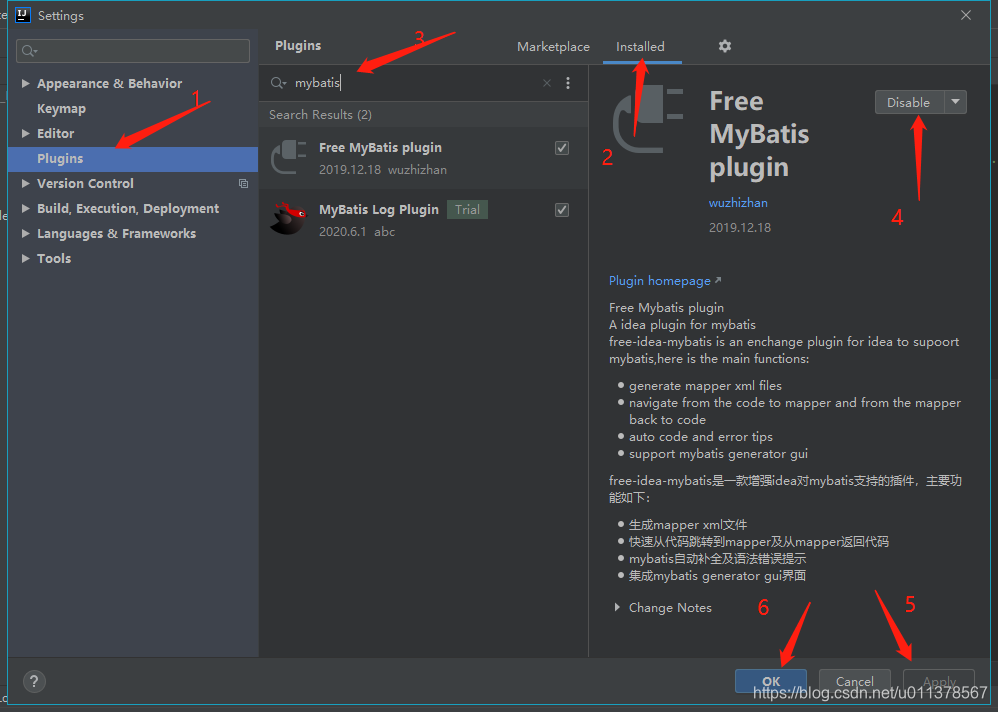Click the "auto code and error tips" bullet
This screenshot has width=998, height=712.
tap(701, 436)
